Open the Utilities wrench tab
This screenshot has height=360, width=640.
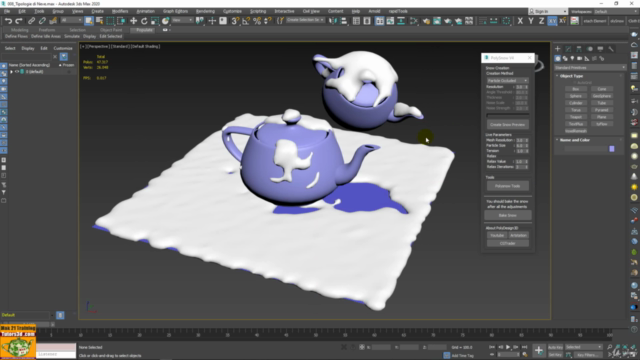(611, 49)
